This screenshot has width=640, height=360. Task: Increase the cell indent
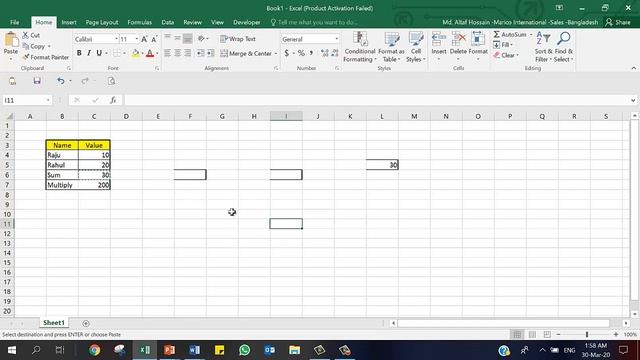pos(211,53)
